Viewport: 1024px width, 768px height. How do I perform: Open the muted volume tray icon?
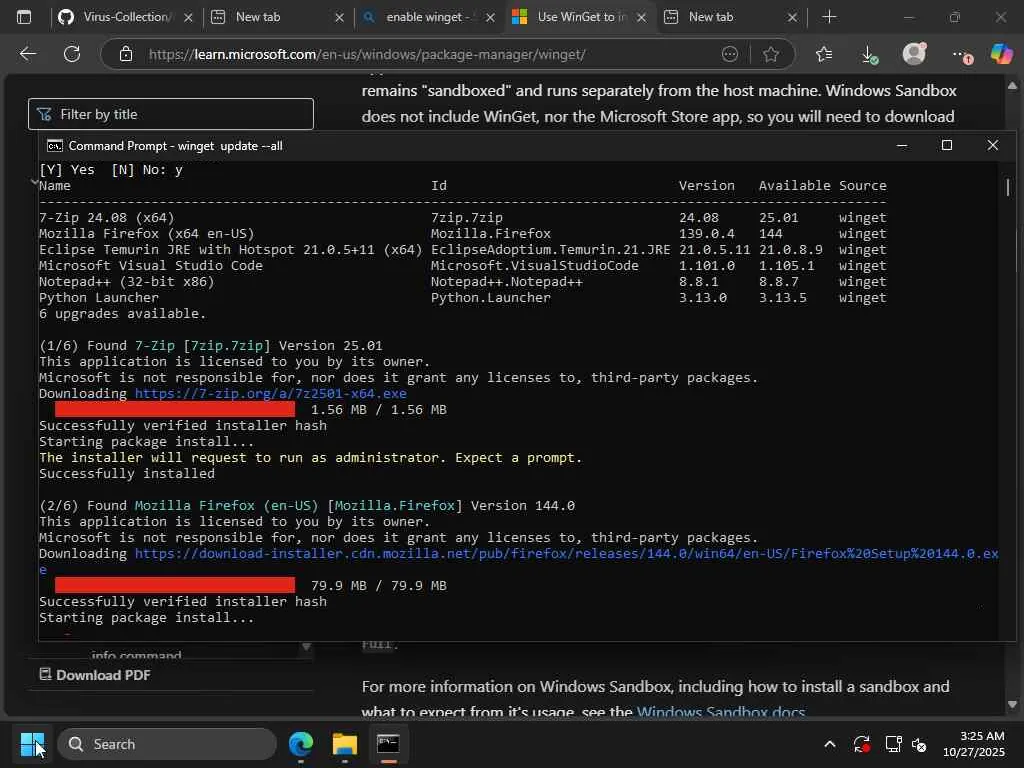(x=919, y=744)
